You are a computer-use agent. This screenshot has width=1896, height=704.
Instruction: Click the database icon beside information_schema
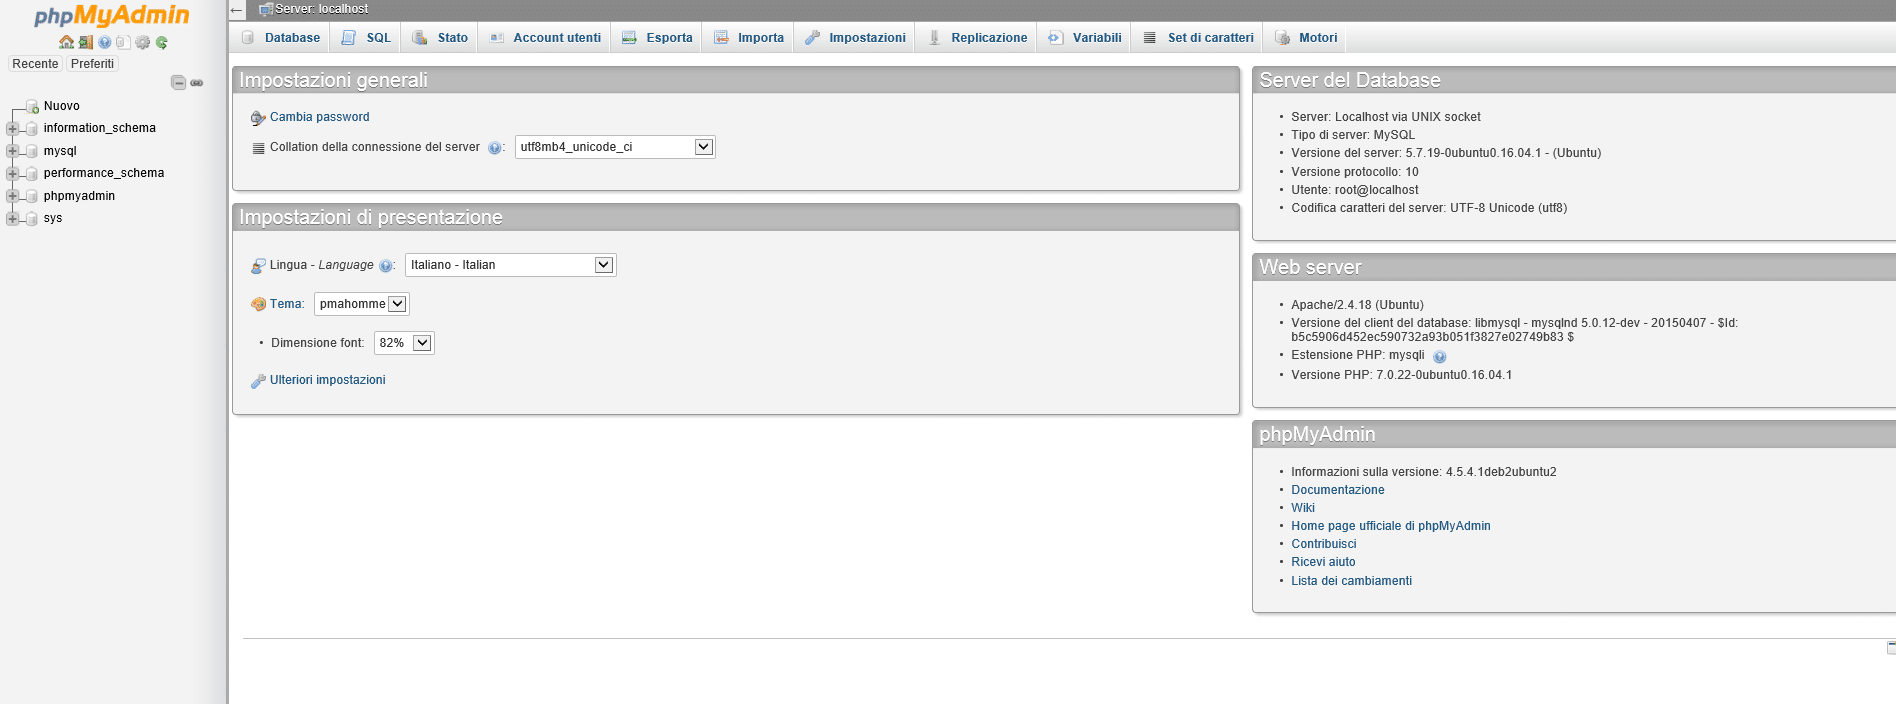pos(31,128)
